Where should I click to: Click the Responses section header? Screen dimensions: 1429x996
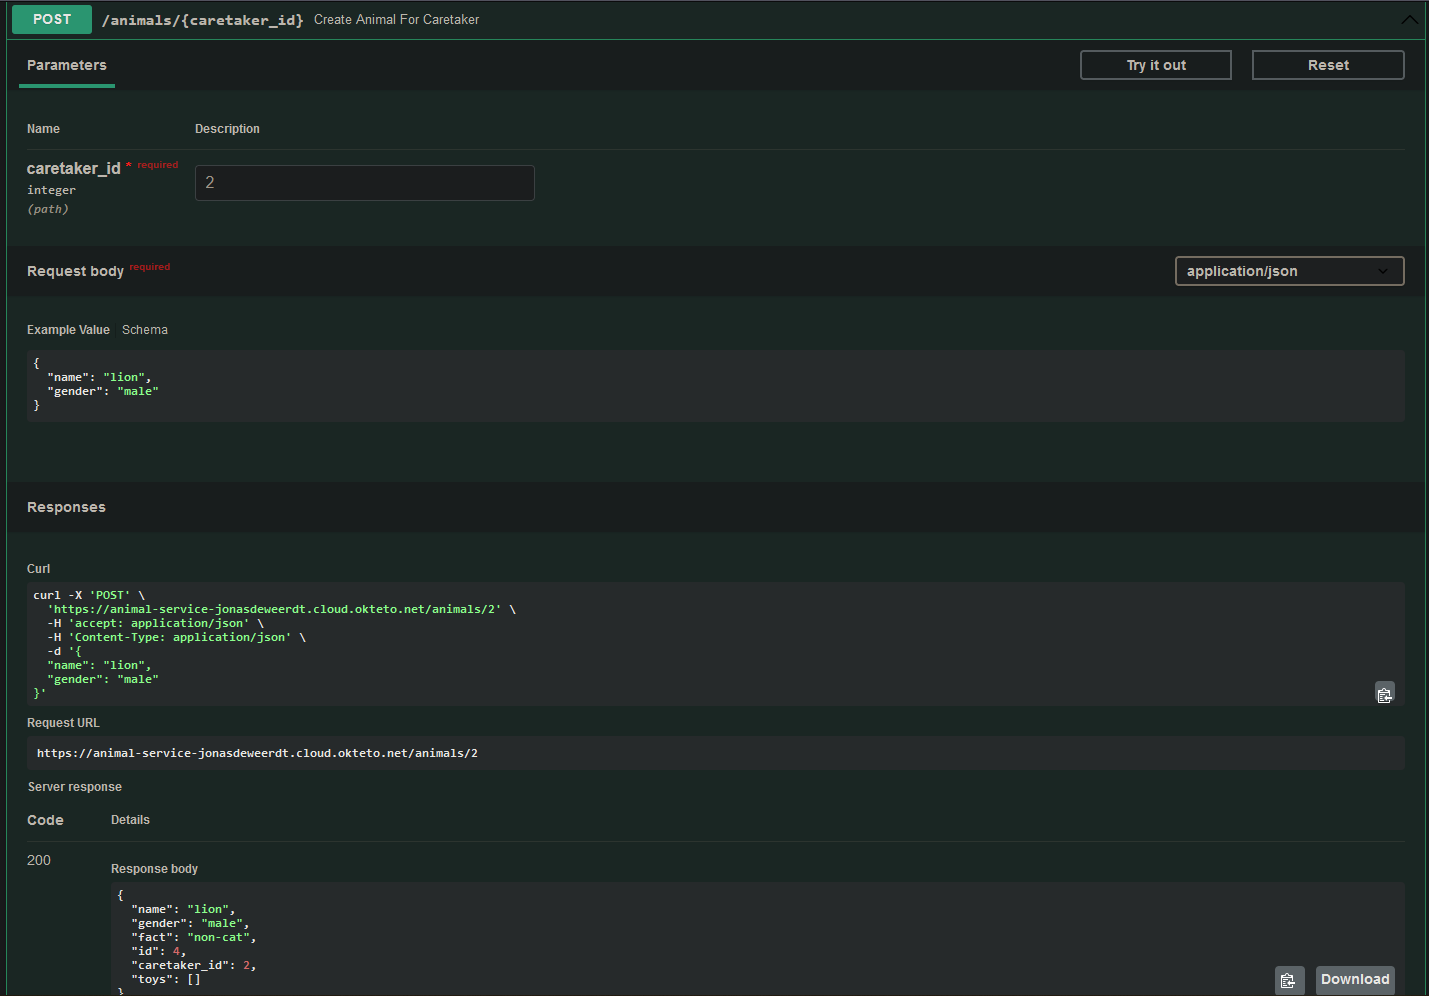[66, 507]
